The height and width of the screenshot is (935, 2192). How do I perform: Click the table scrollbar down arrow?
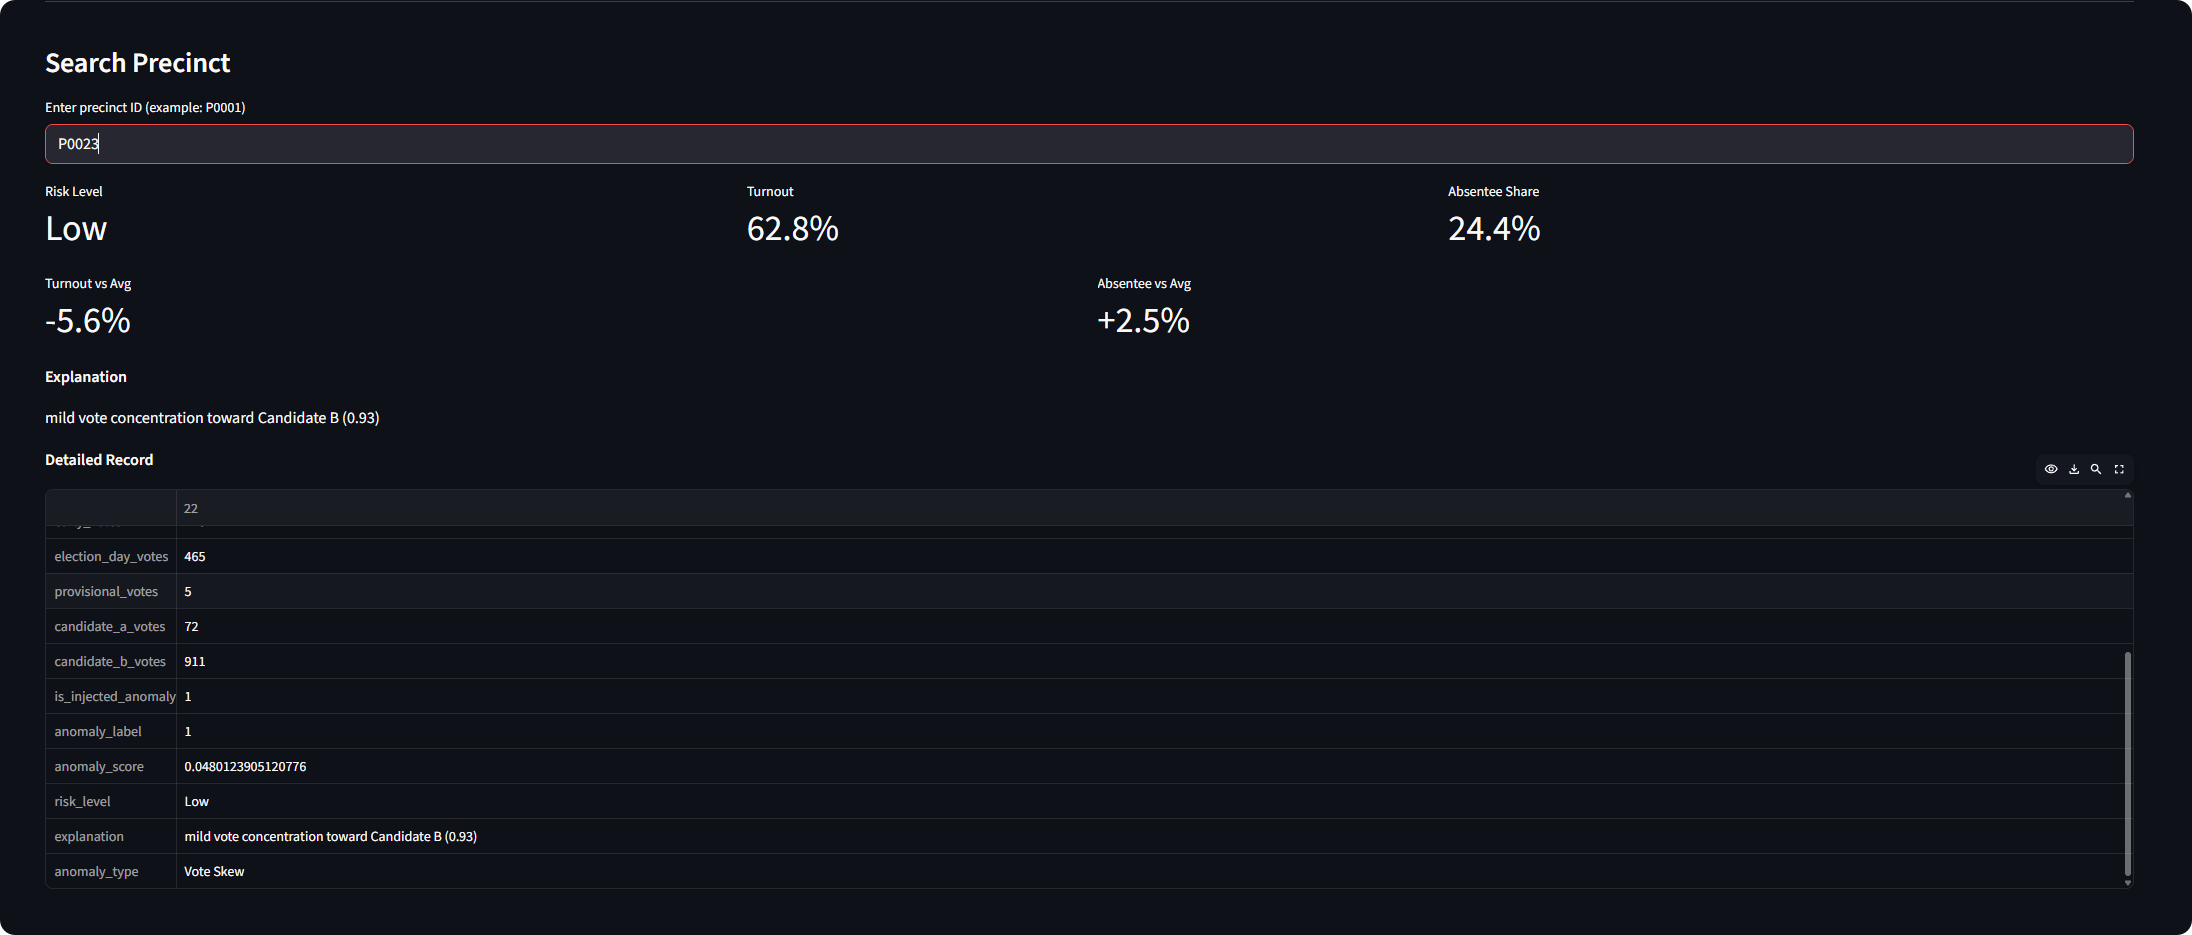pos(2127,883)
